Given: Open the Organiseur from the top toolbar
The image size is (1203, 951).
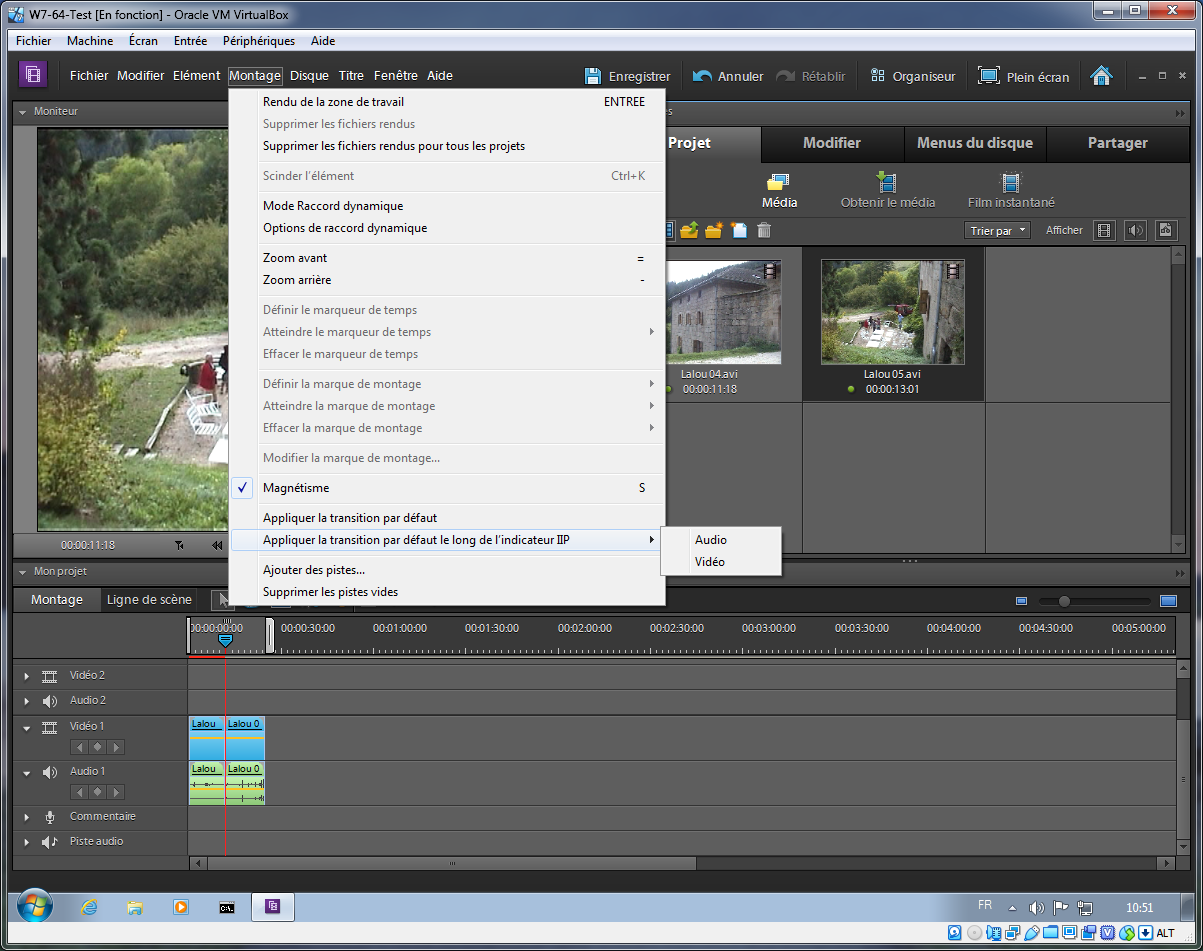Looking at the screenshot, I should [912, 76].
